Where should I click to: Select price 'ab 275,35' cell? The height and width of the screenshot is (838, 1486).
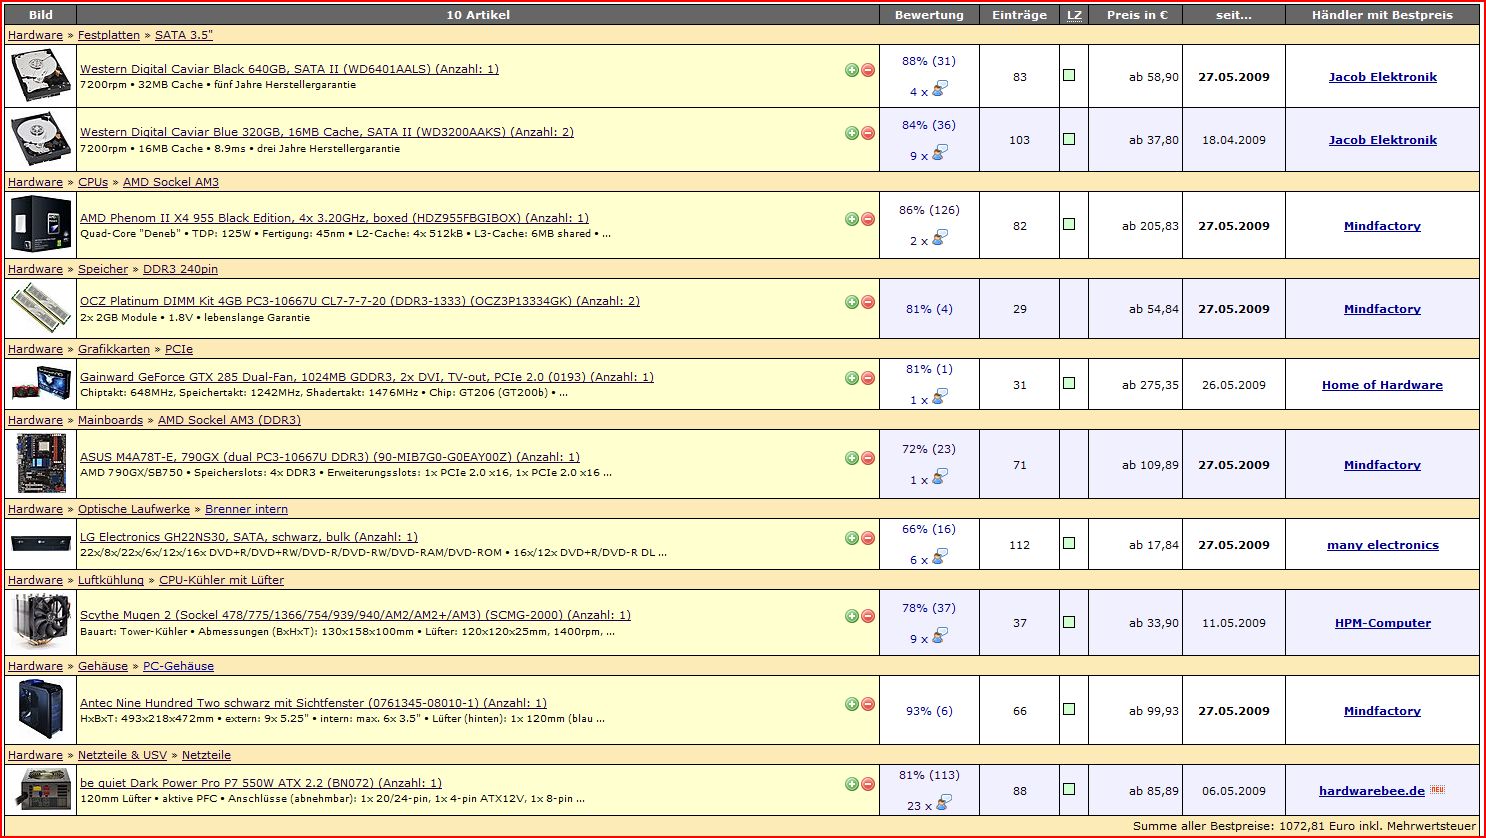point(1135,385)
